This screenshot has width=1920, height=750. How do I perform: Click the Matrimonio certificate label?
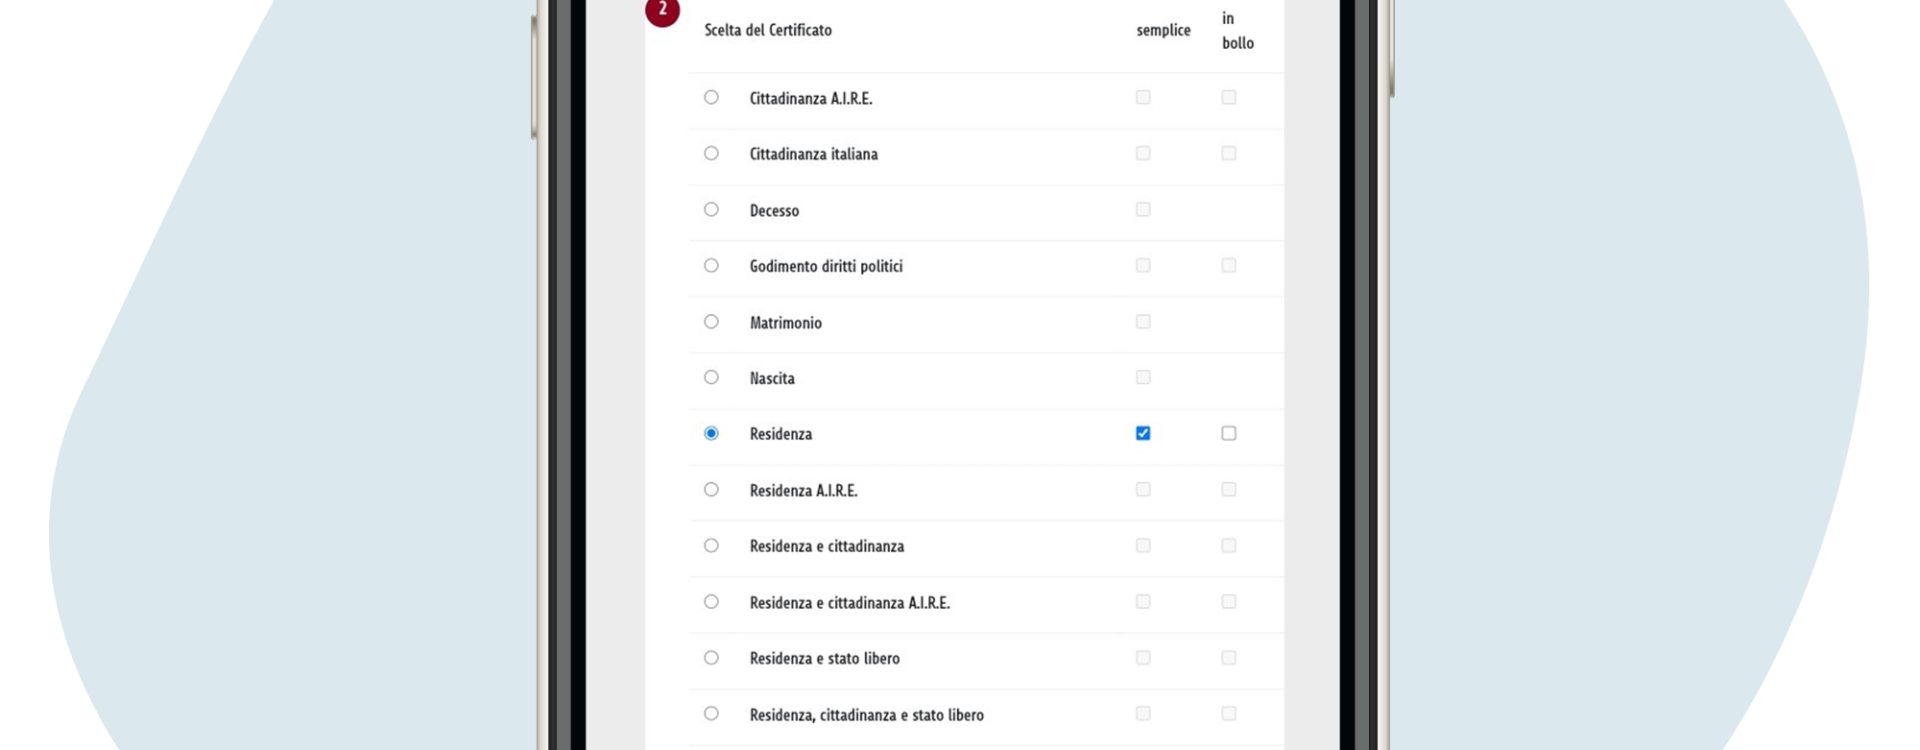point(786,322)
